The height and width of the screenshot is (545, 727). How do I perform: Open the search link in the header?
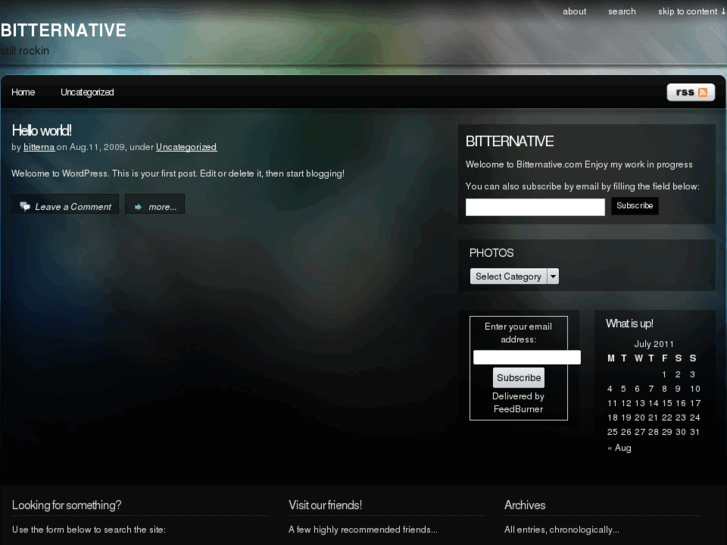(622, 12)
